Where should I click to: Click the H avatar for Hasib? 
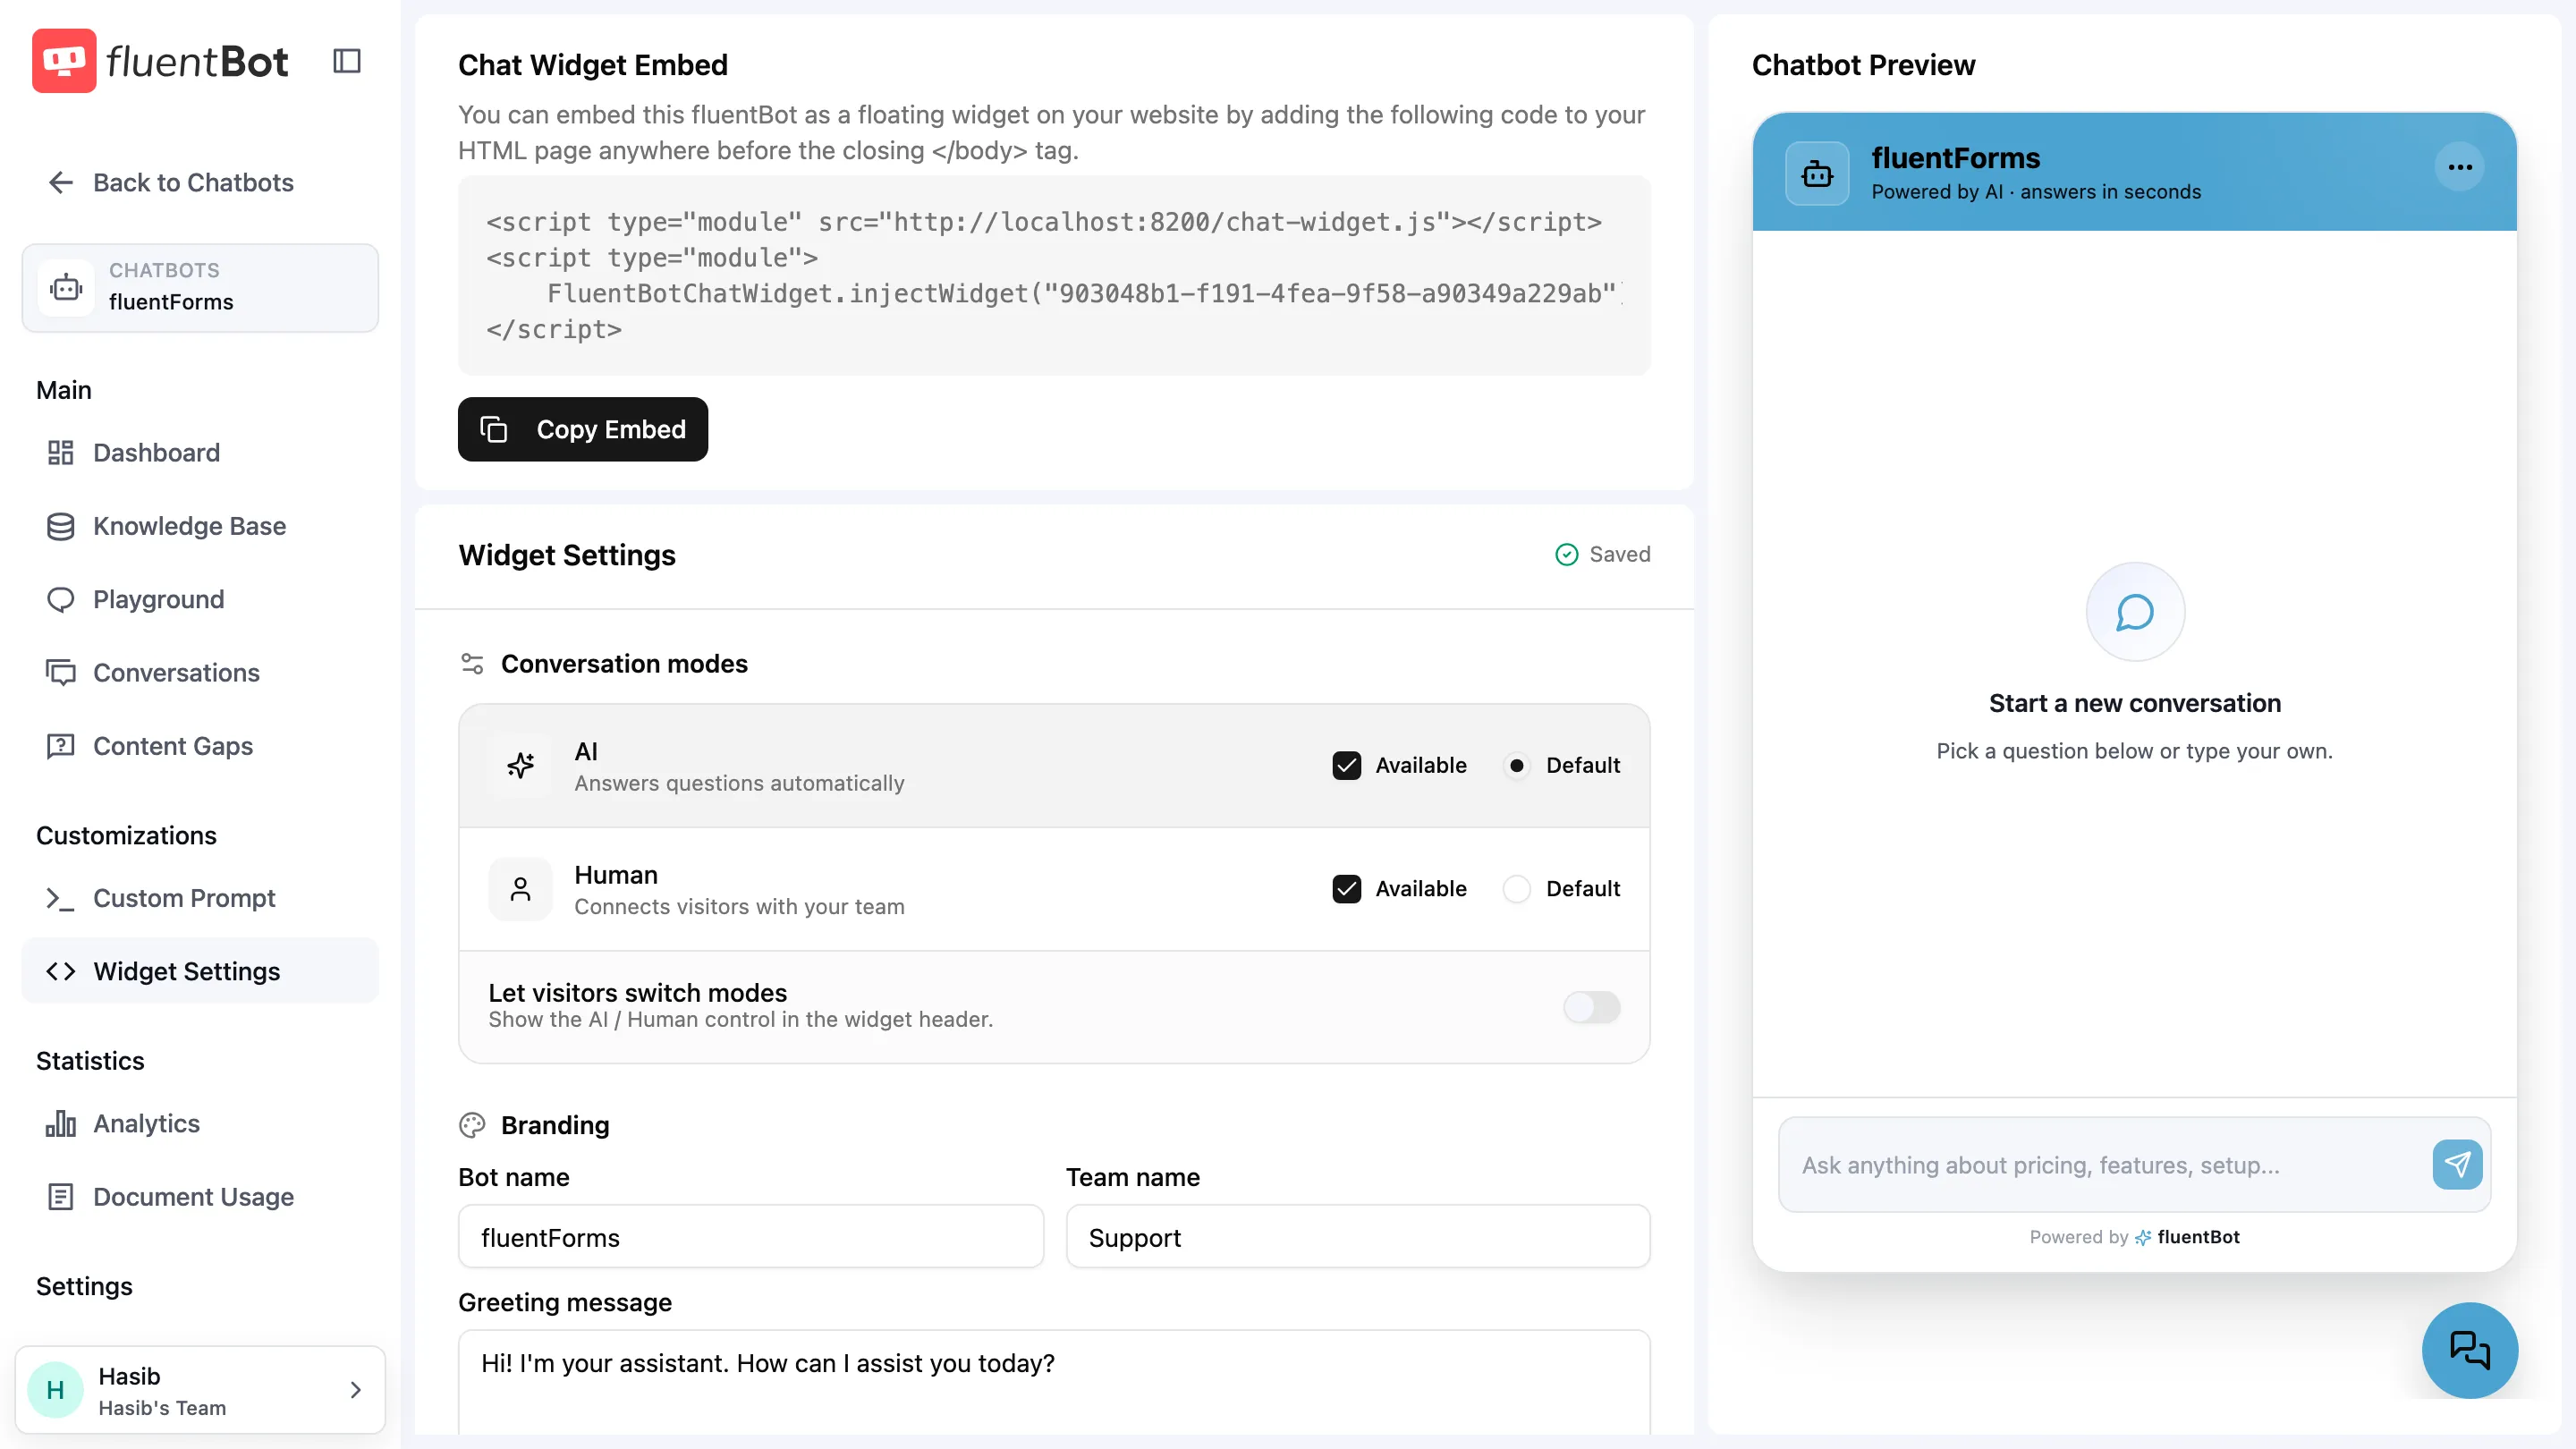coord(56,1390)
